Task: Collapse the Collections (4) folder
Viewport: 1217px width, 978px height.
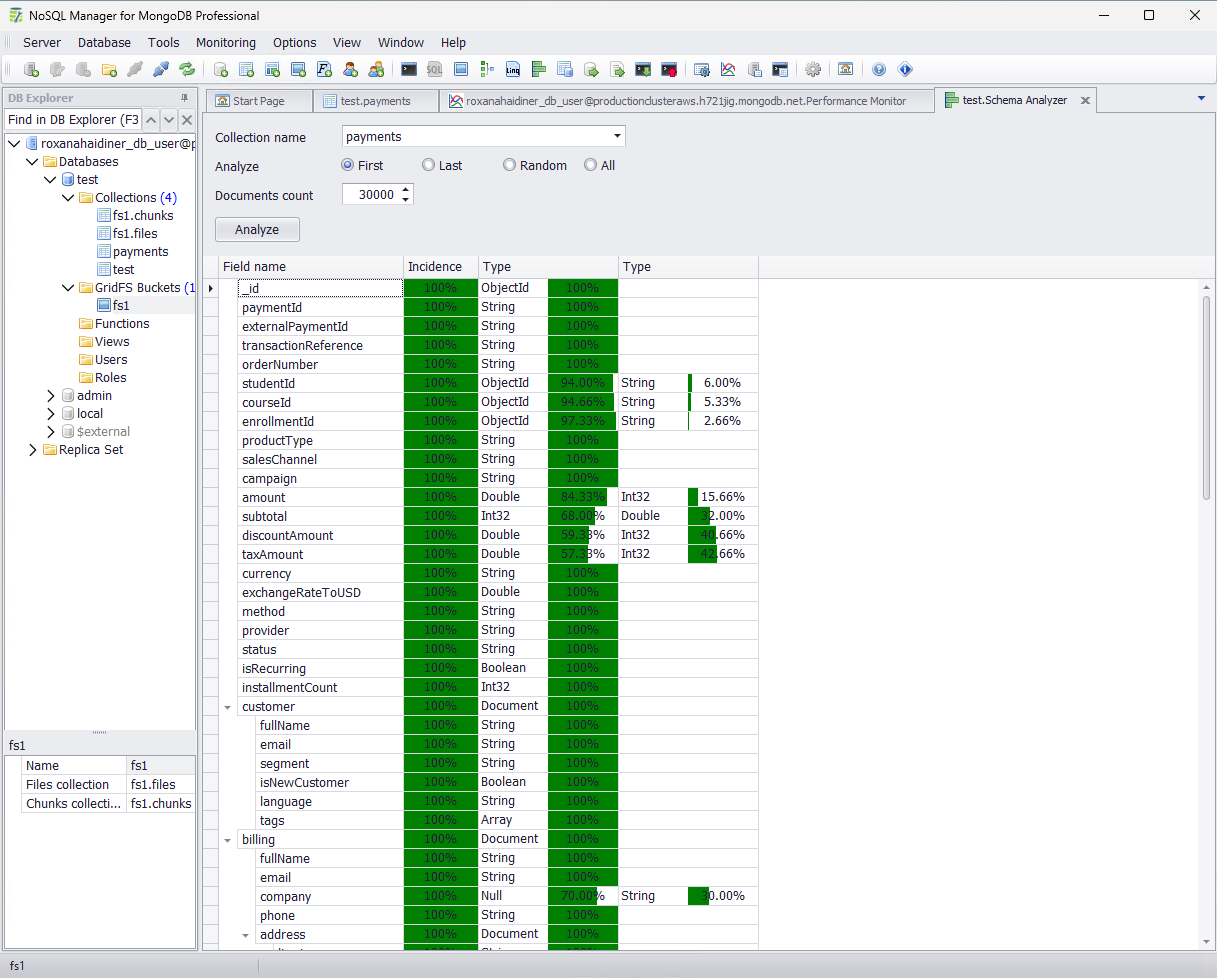Action: point(69,197)
